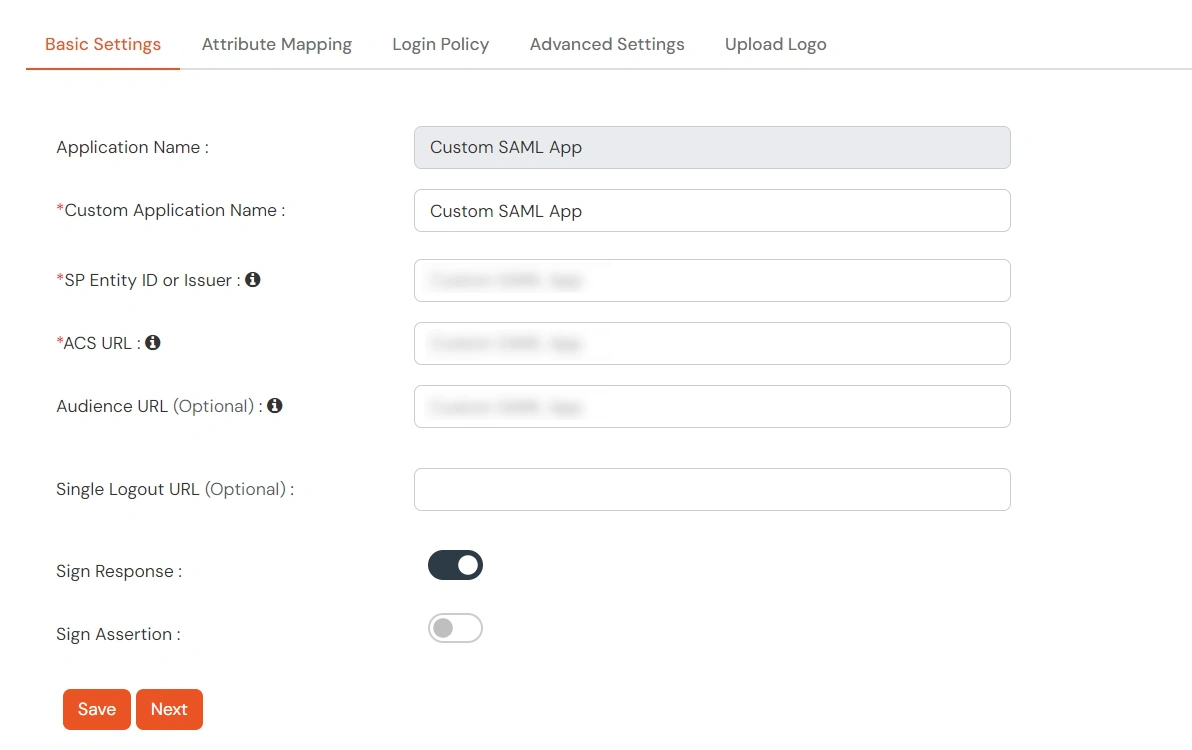Viewport: 1192px width, 750px height.
Task: Click the grayed-out Application Name field
Action: [x=712, y=147]
